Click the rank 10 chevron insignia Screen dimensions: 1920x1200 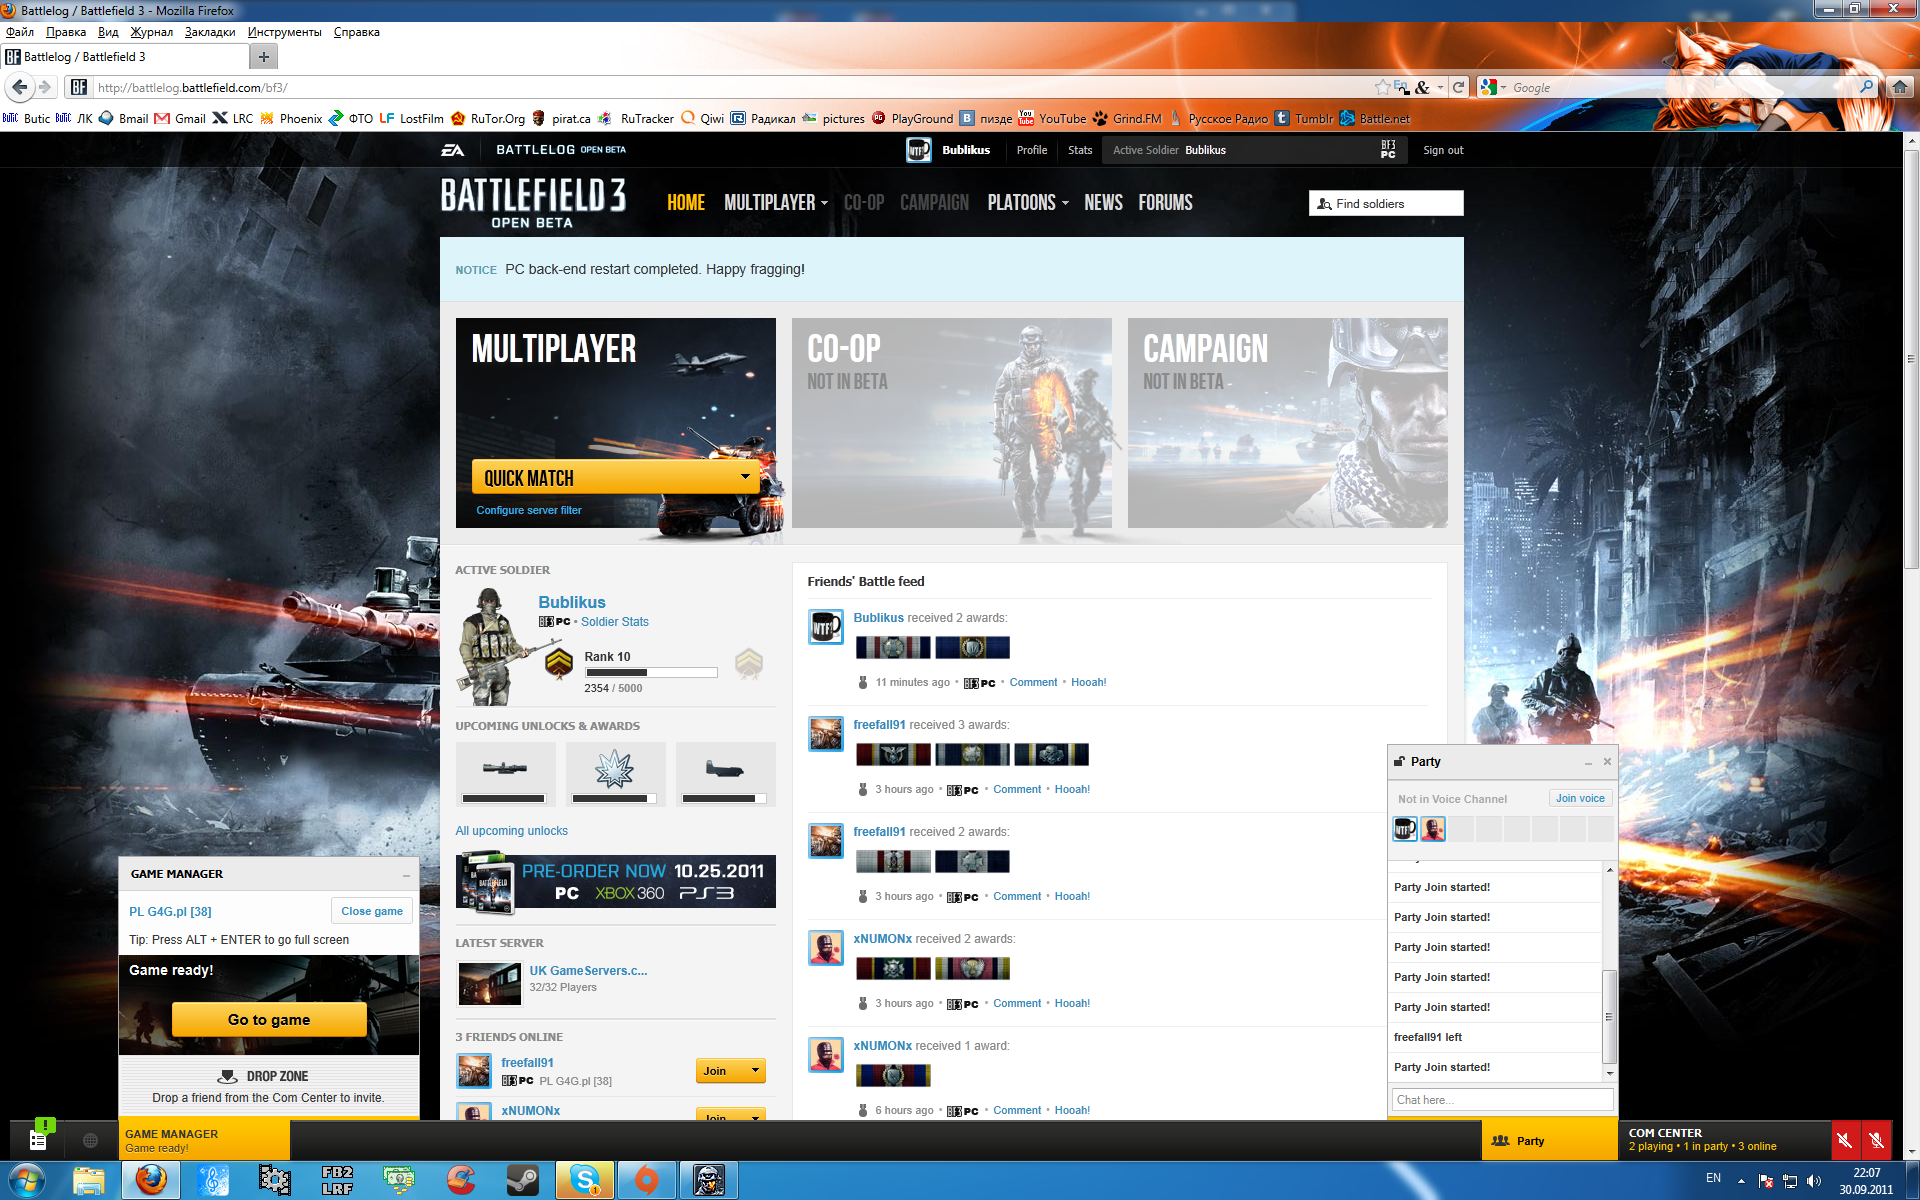pyautogui.click(x=559, y=663)
